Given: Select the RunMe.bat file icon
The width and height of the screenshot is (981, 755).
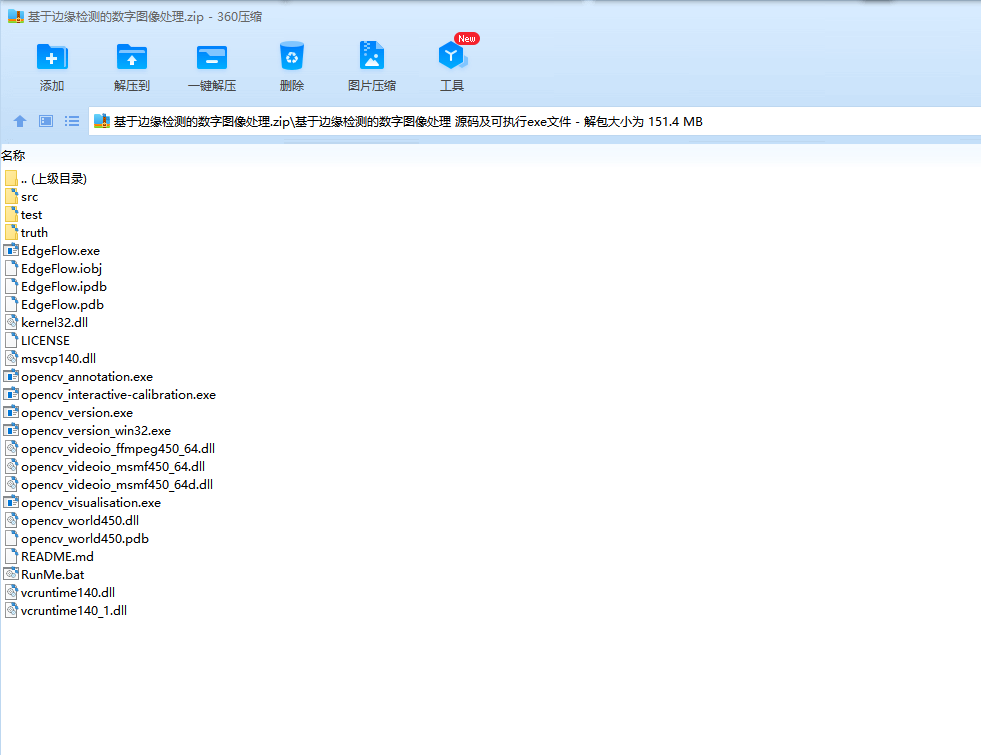Looking at the screenshot, I should pos(11,574).
